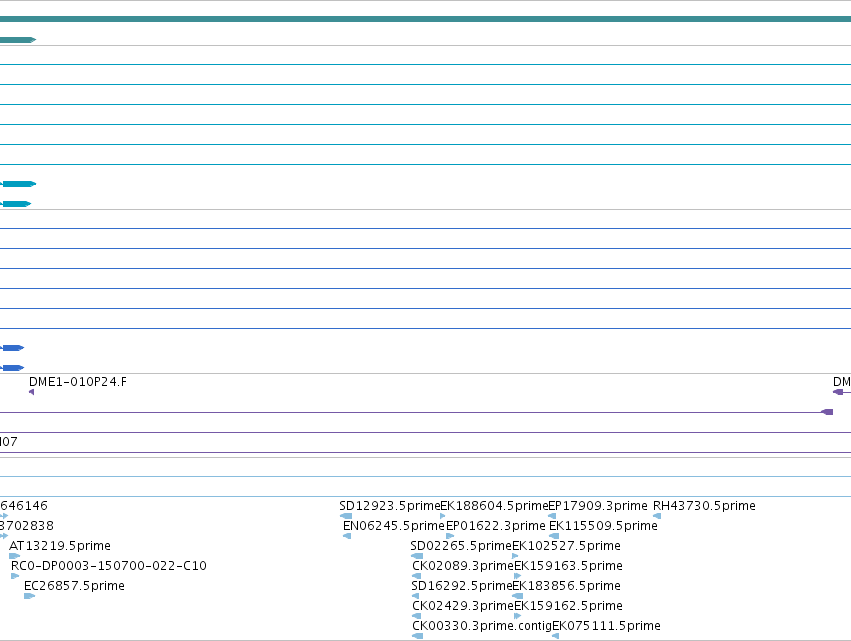The image size is (851, 641).
Task: Select the SD02265.5prime EST label
Action: click(x=461, y=546)
